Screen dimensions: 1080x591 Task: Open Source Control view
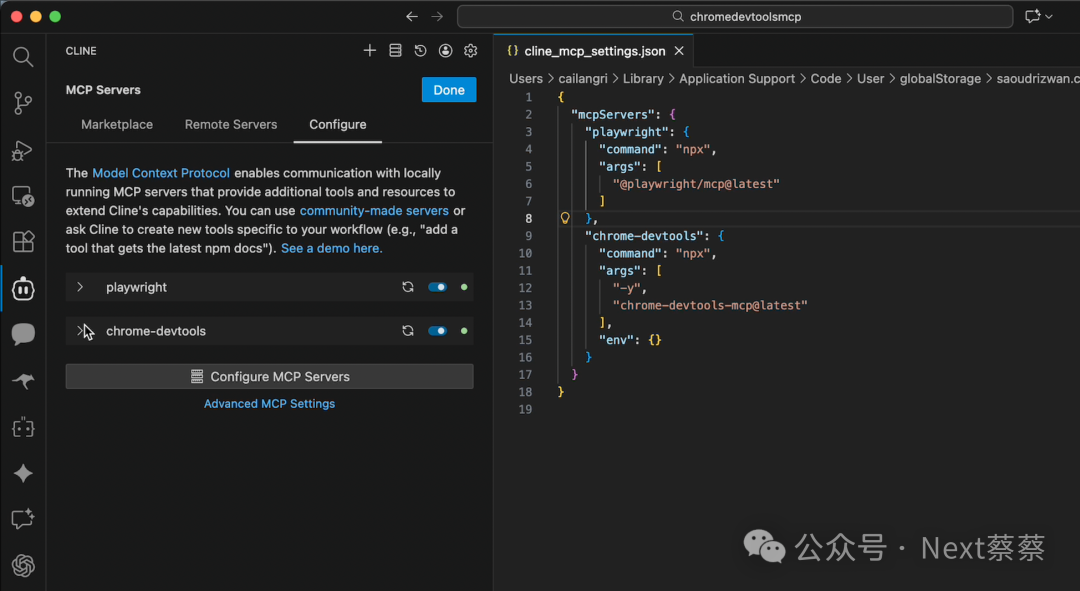coord(23,103)
